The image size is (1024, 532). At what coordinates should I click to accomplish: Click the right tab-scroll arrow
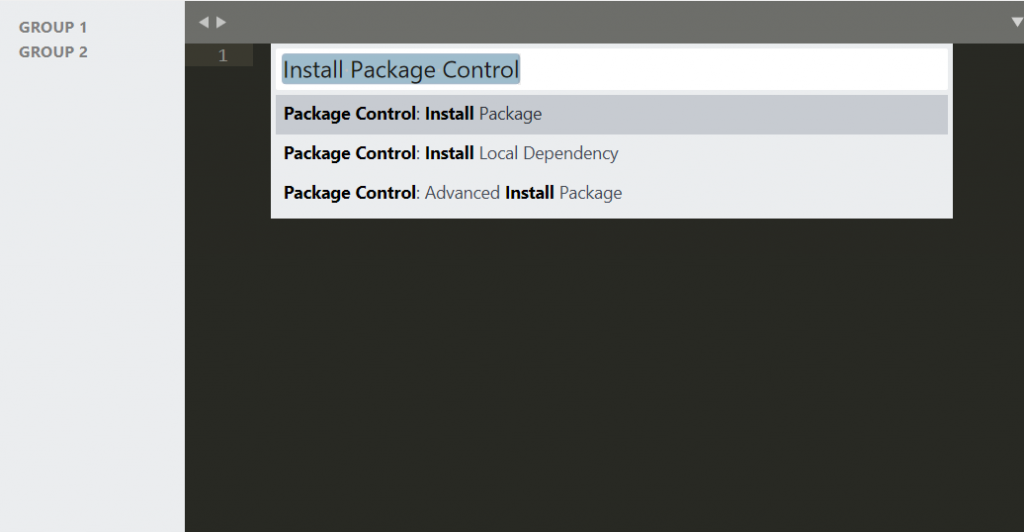[221, 22]
